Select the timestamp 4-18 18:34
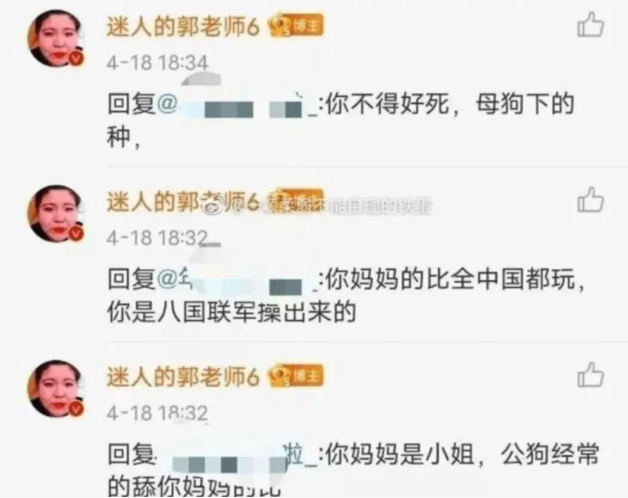628x498 pixels. (x=157, y=63)
